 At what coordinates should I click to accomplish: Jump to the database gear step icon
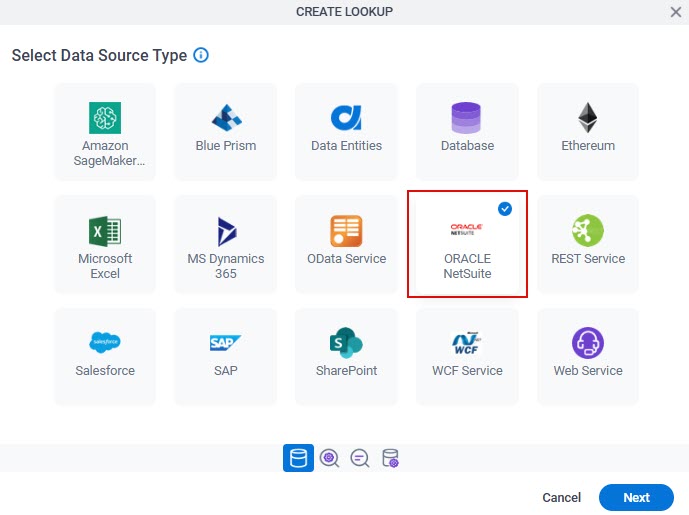click(390, 458)
